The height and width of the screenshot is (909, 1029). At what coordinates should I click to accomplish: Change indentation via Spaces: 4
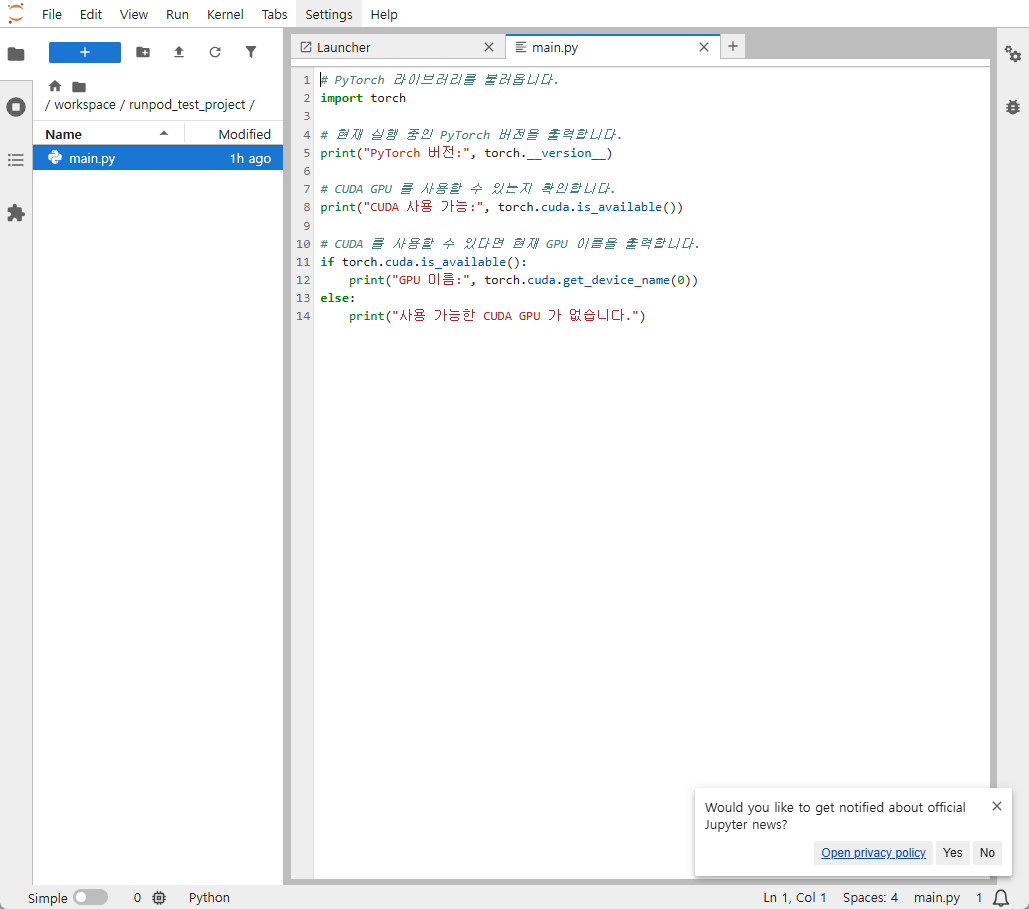[x=870, y=897]
